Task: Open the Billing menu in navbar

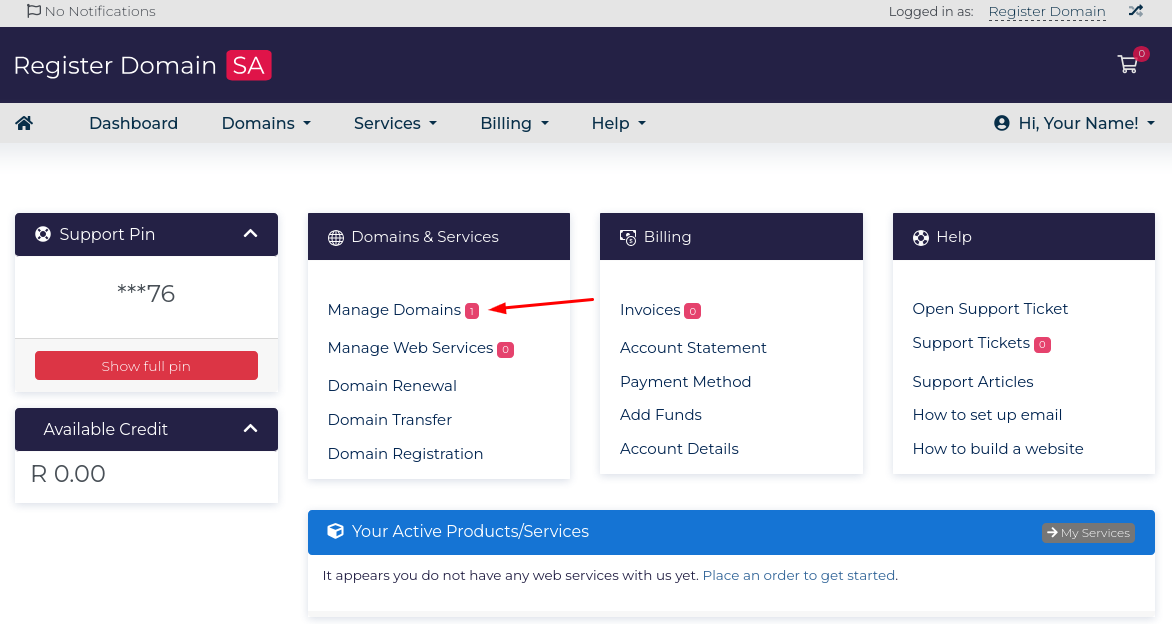Action: tap(514, 123)
